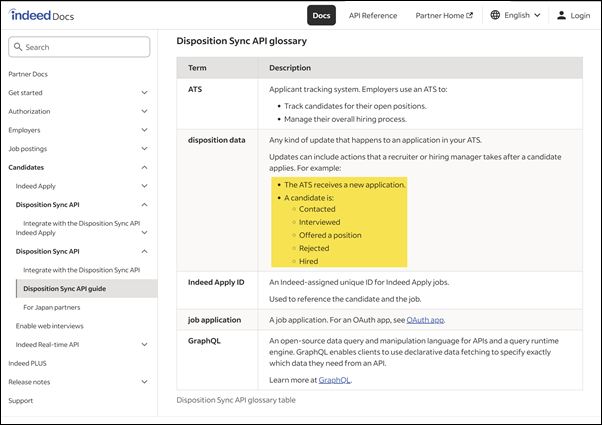
Task: Type in the Search input field
Action: pos(85,47)
